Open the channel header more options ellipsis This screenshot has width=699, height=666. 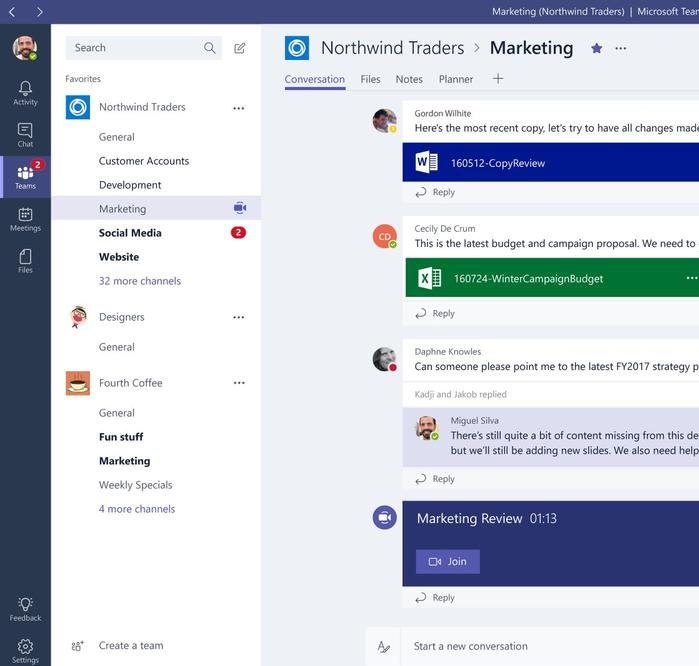(x=621, y=48)
